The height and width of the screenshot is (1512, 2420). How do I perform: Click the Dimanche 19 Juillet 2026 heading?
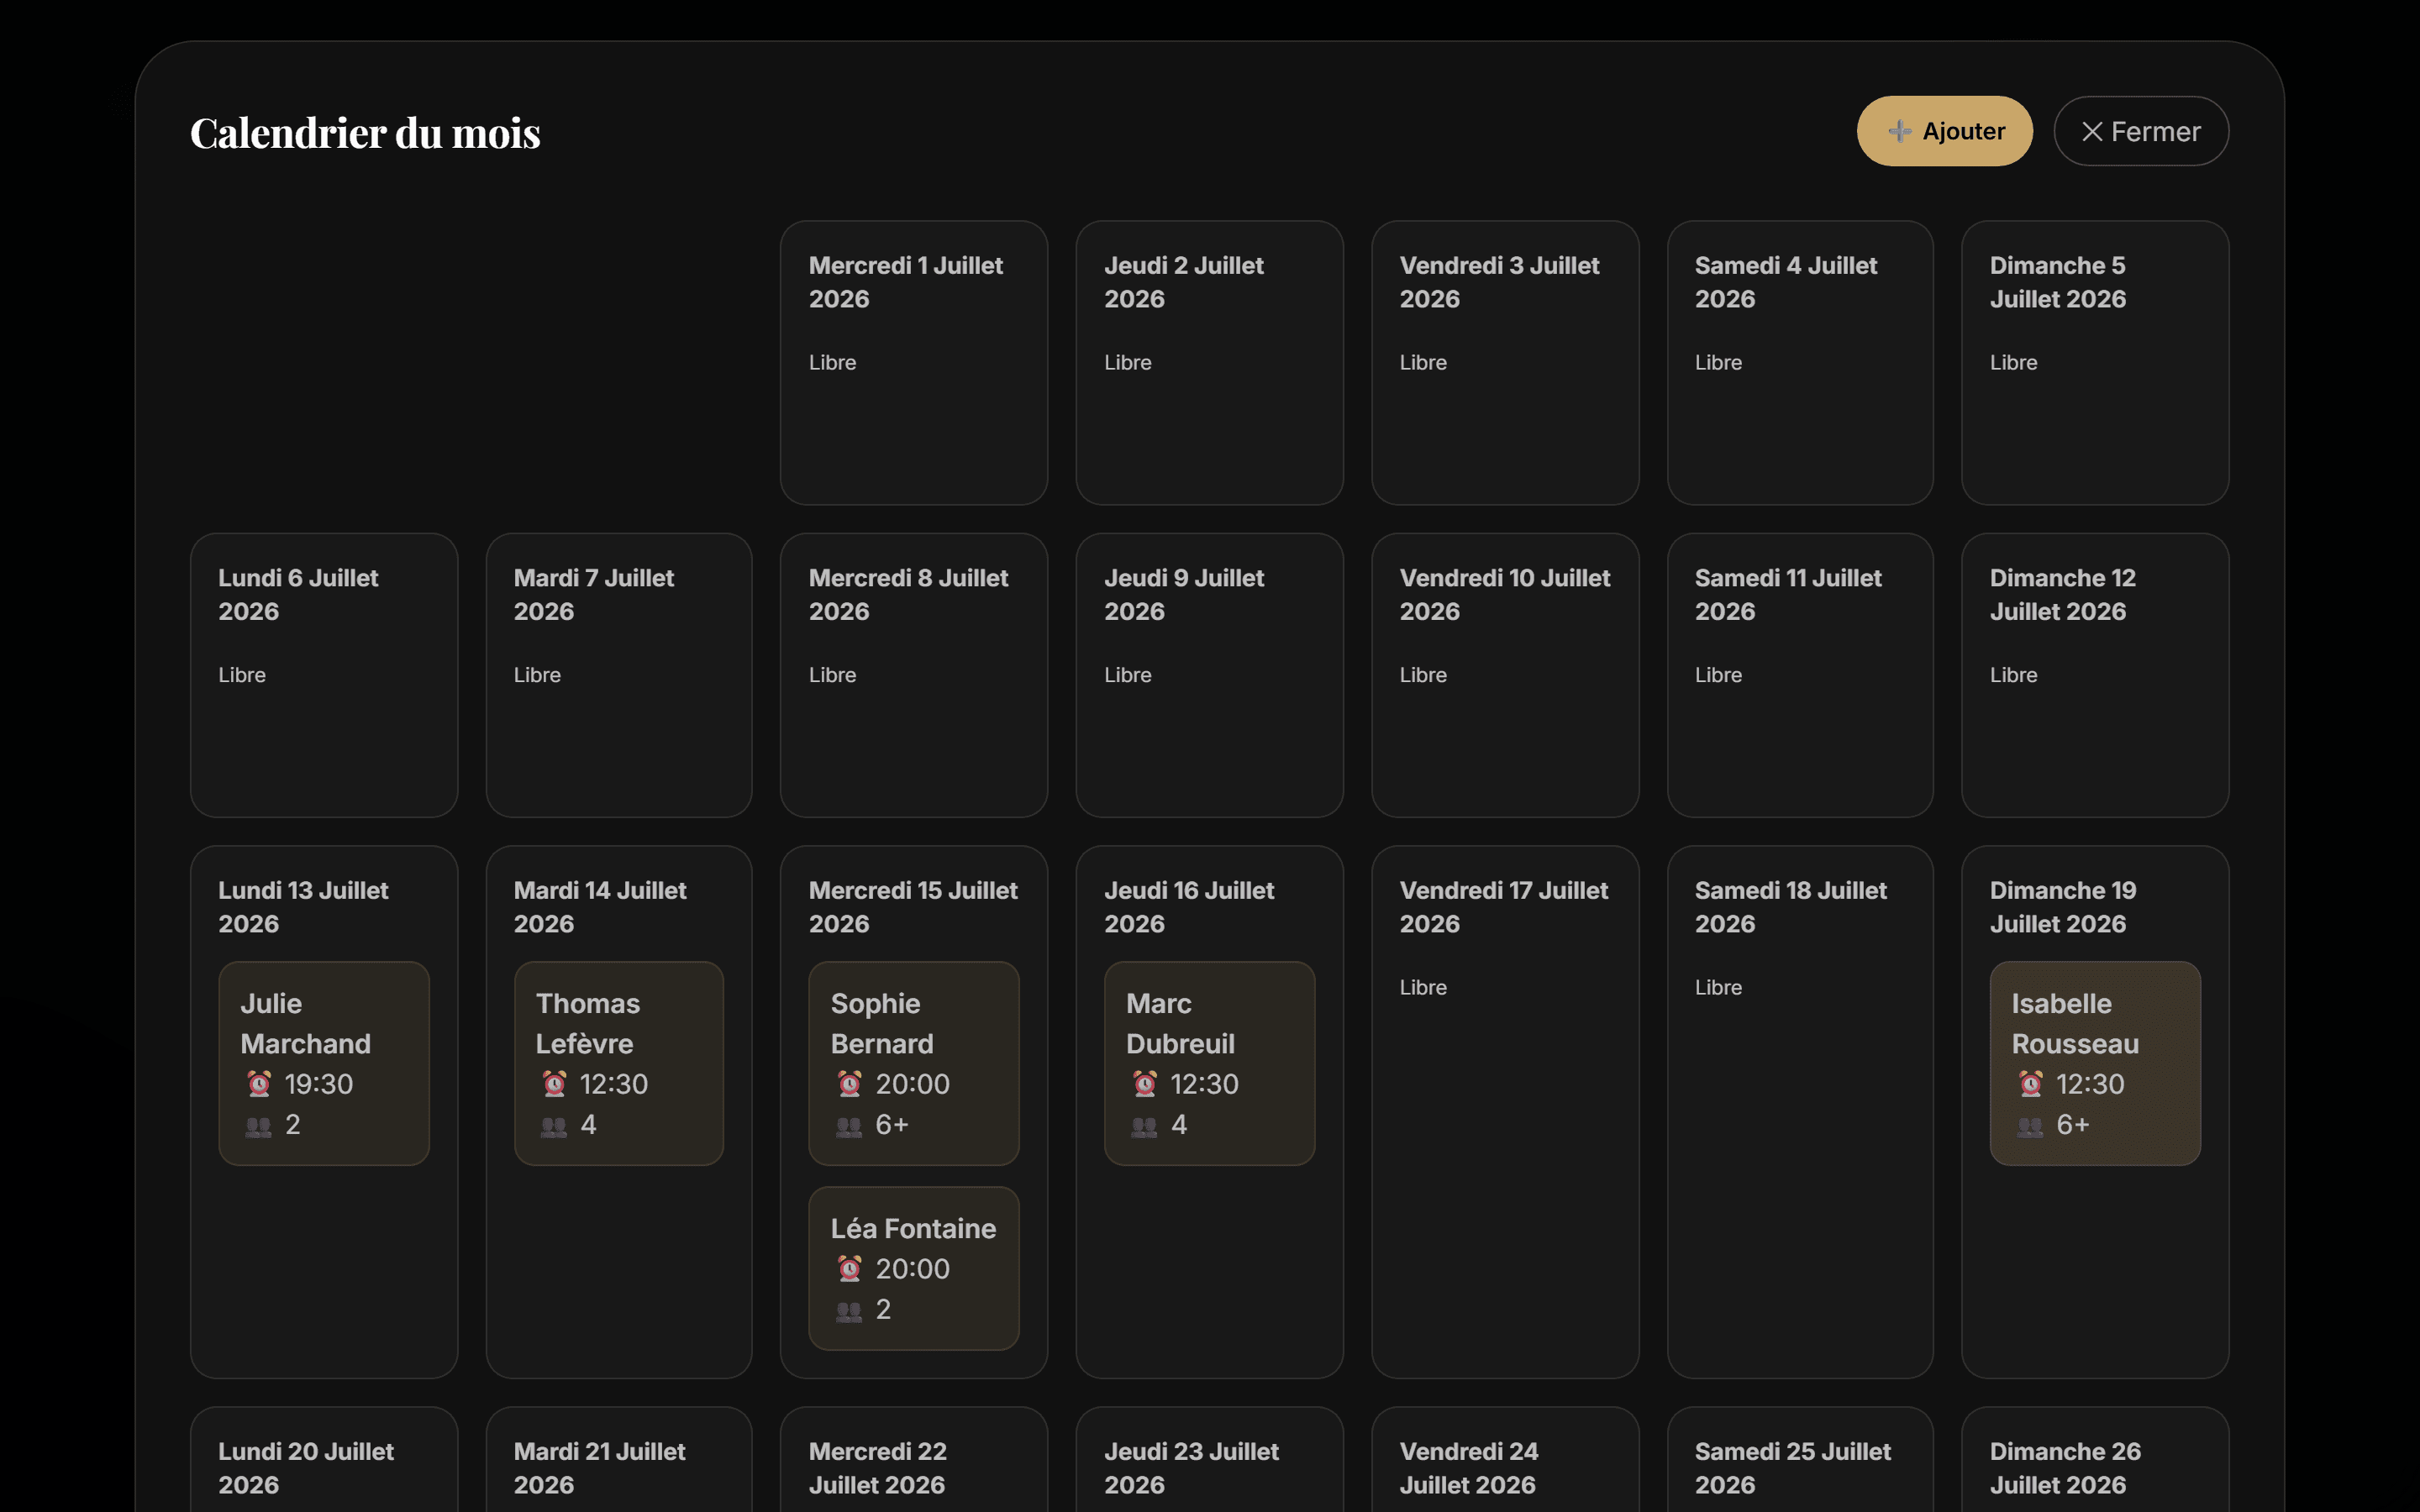click(2063, 907)
